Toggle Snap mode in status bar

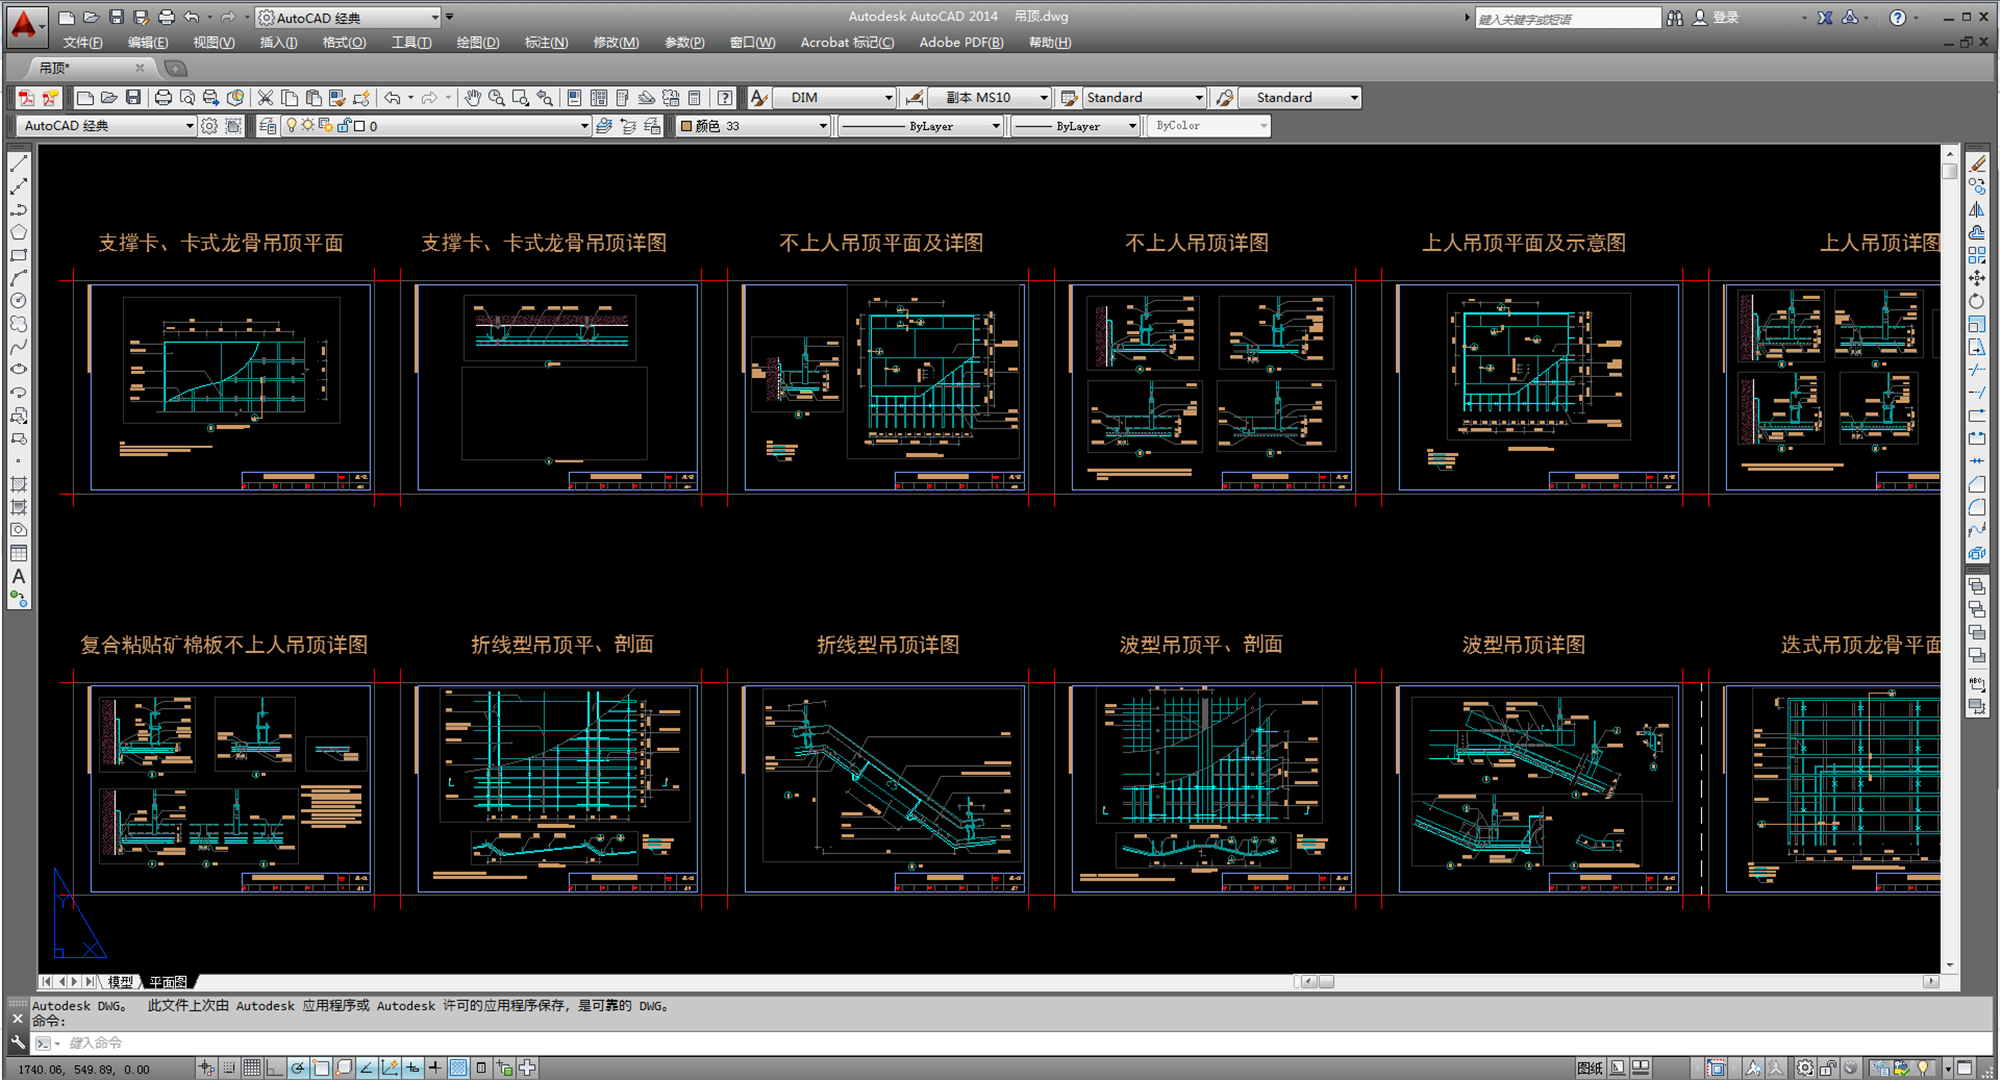pos(229,1068)
